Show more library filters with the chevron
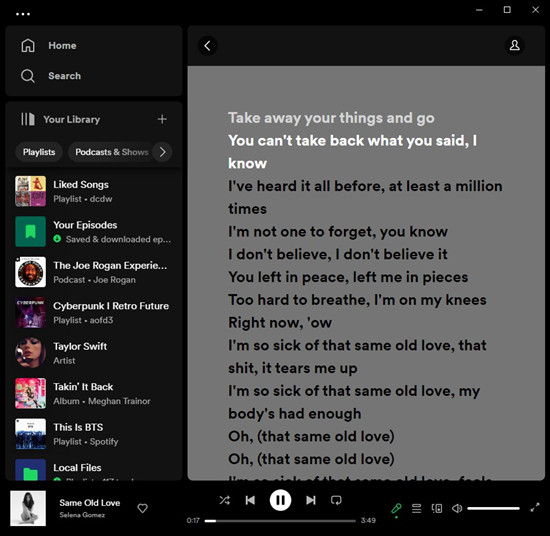This screenshot has height=536, width=550. point(162,152)
